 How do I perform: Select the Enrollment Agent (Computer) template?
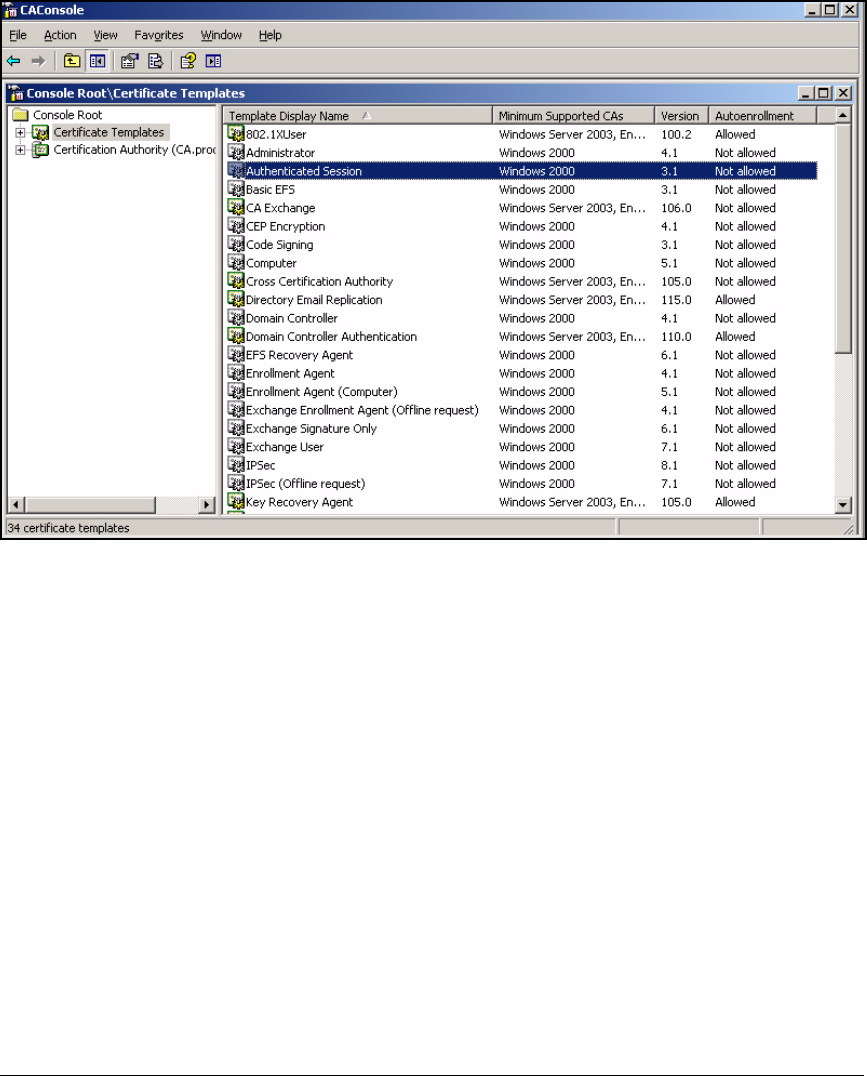321,392
